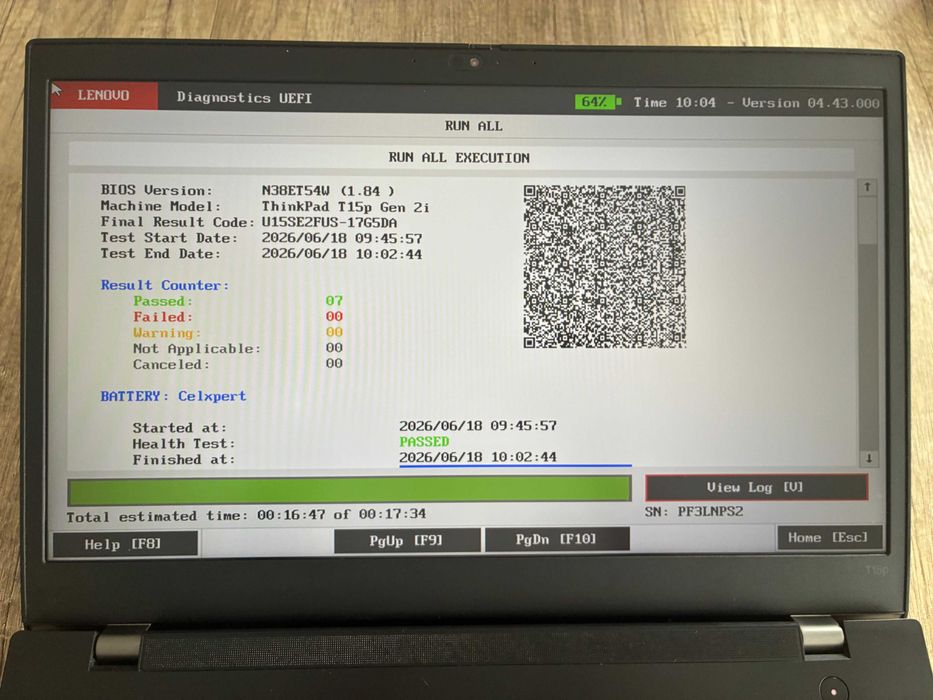933x700 pixels.
Task: Click Version 04.43.000 text
Action: click(810, 103)
